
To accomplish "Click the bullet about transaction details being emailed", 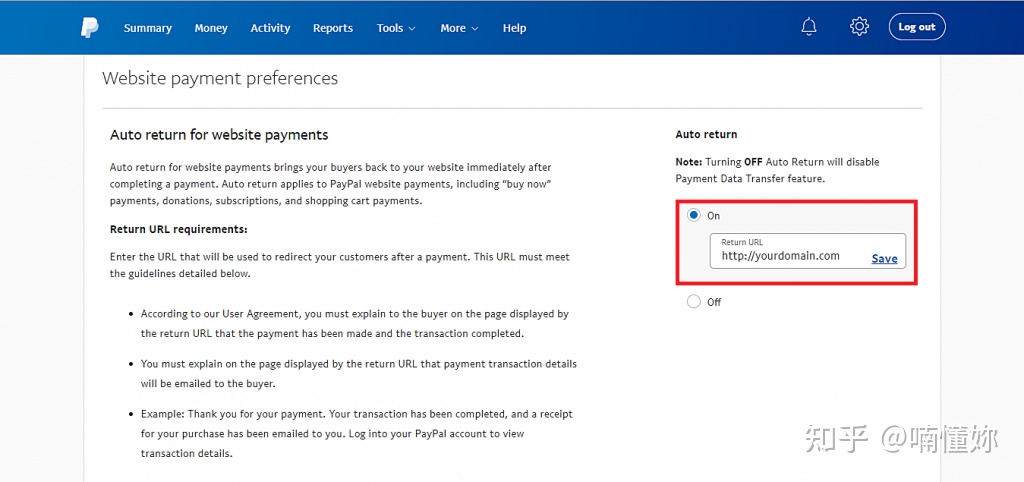I will (x=359, y=373).
